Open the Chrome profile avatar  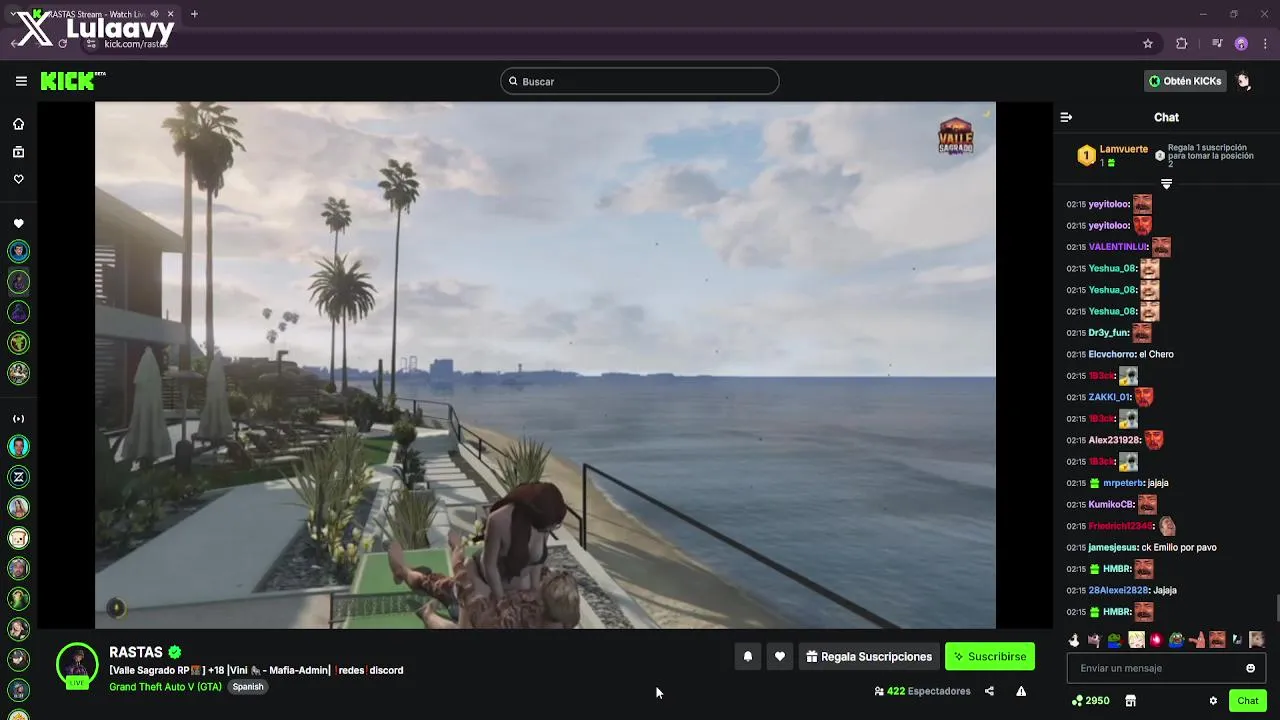(x=1241, y=43)
